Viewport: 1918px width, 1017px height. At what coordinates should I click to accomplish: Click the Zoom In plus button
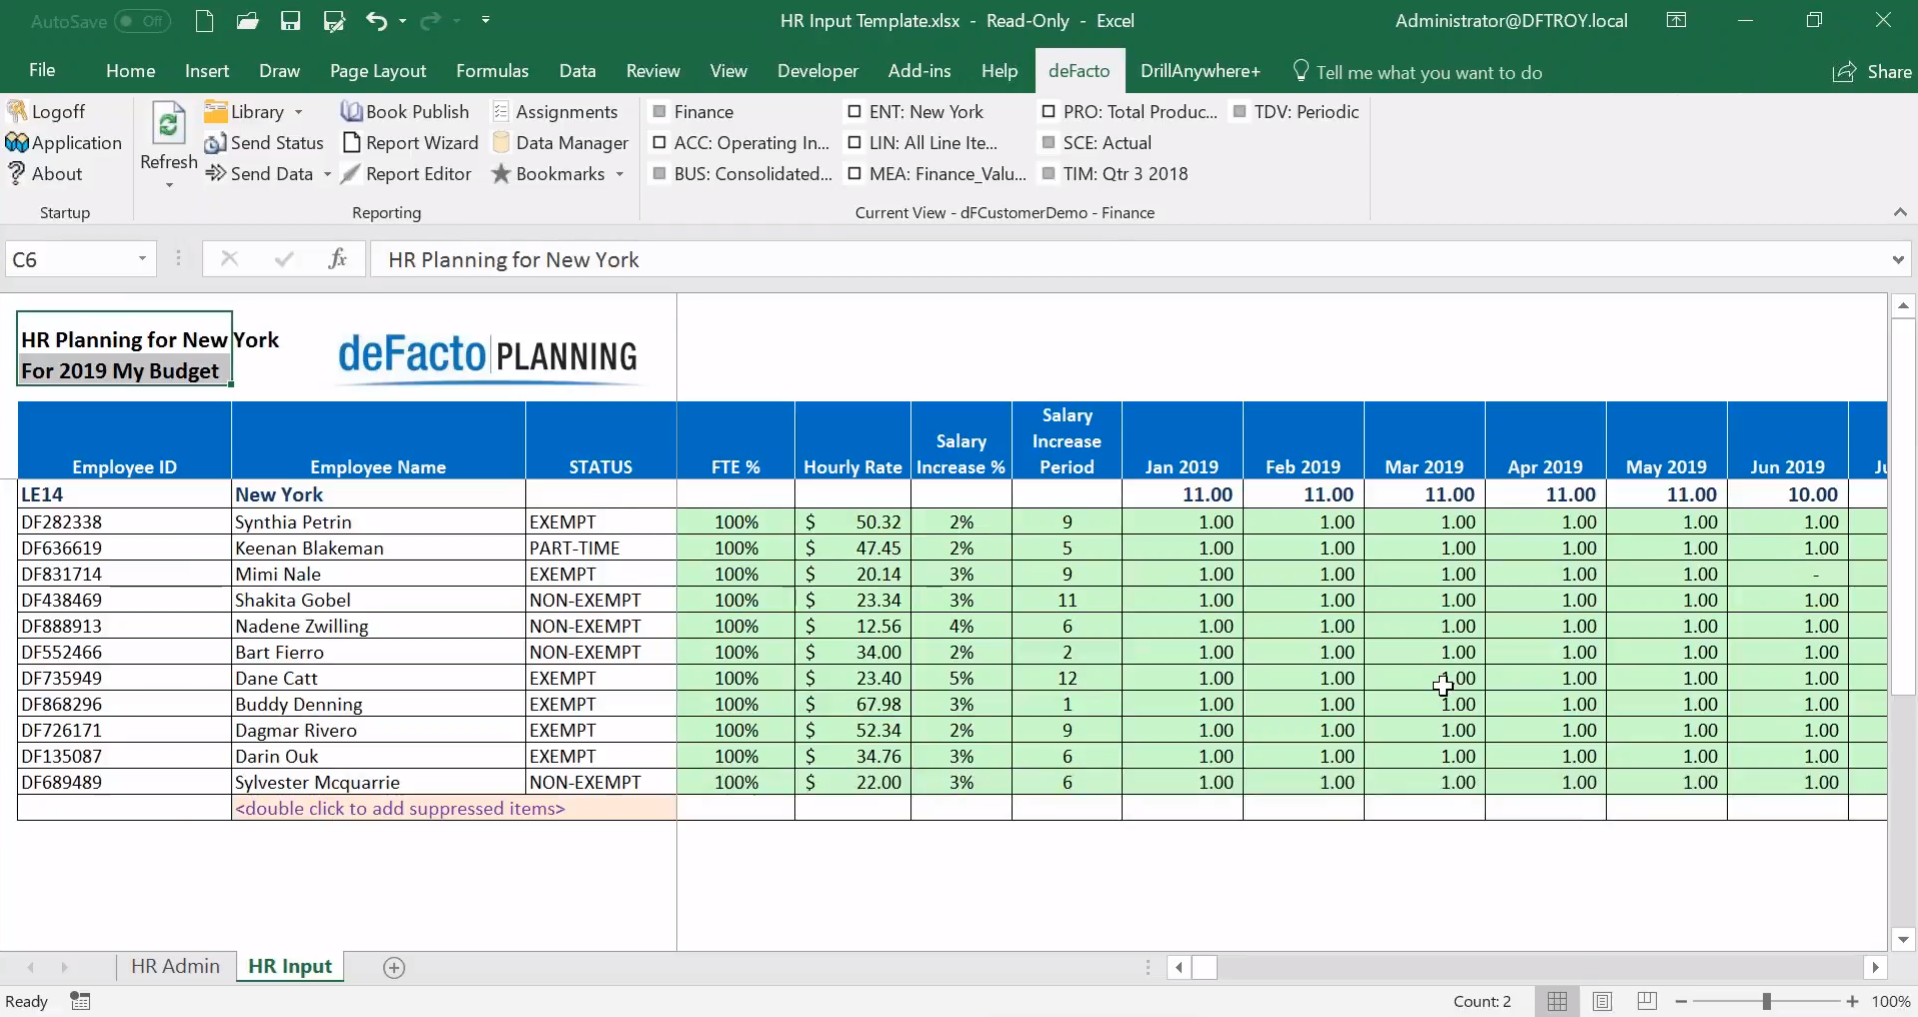[1852, 1001]
